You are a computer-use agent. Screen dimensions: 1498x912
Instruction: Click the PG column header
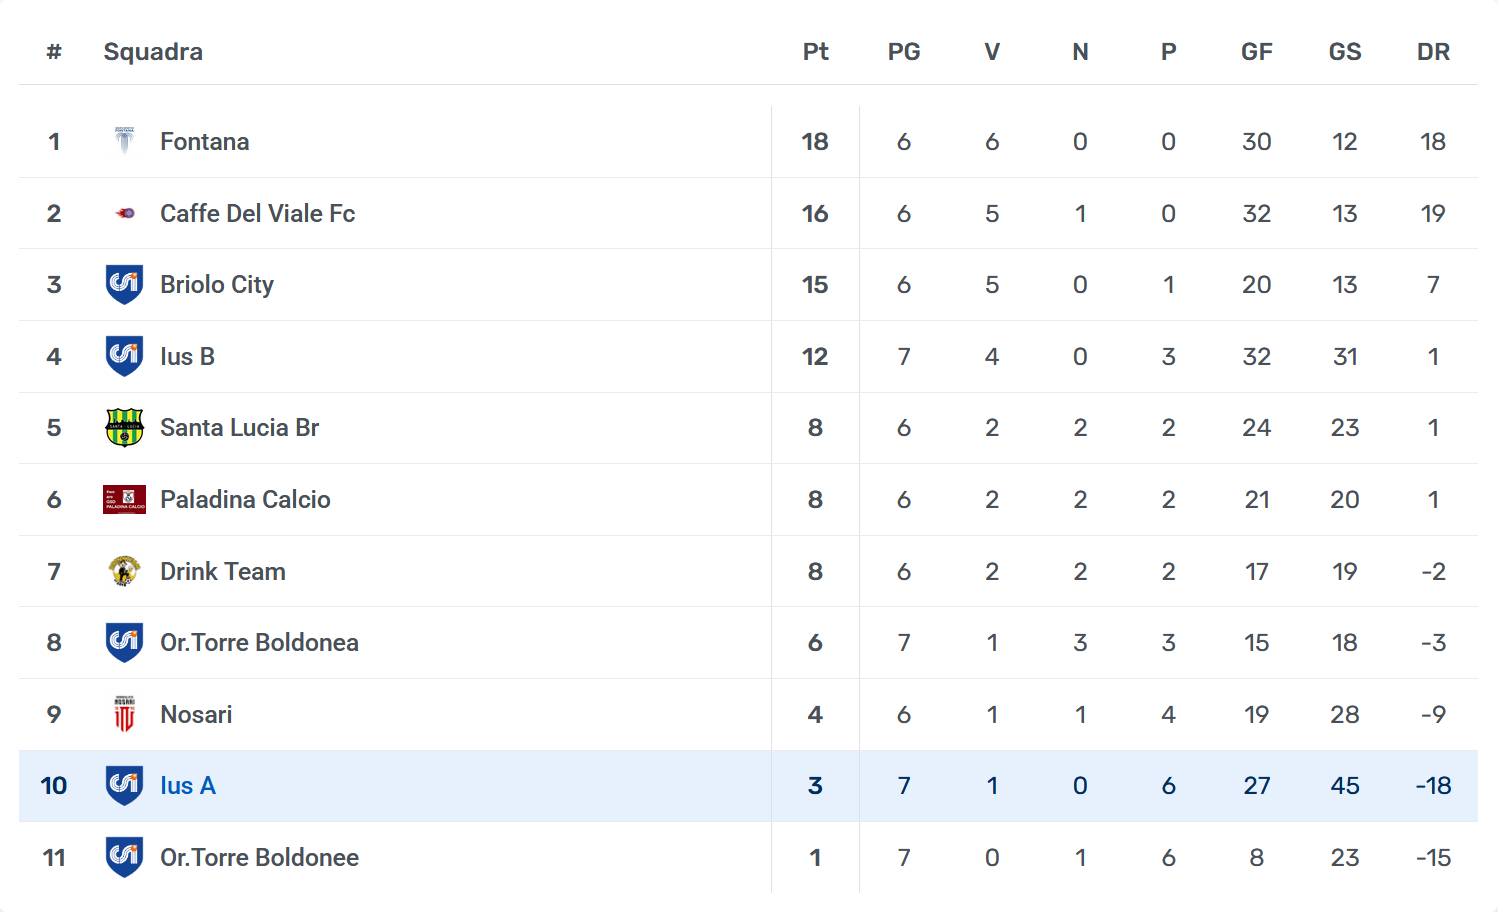click(903, 52)
